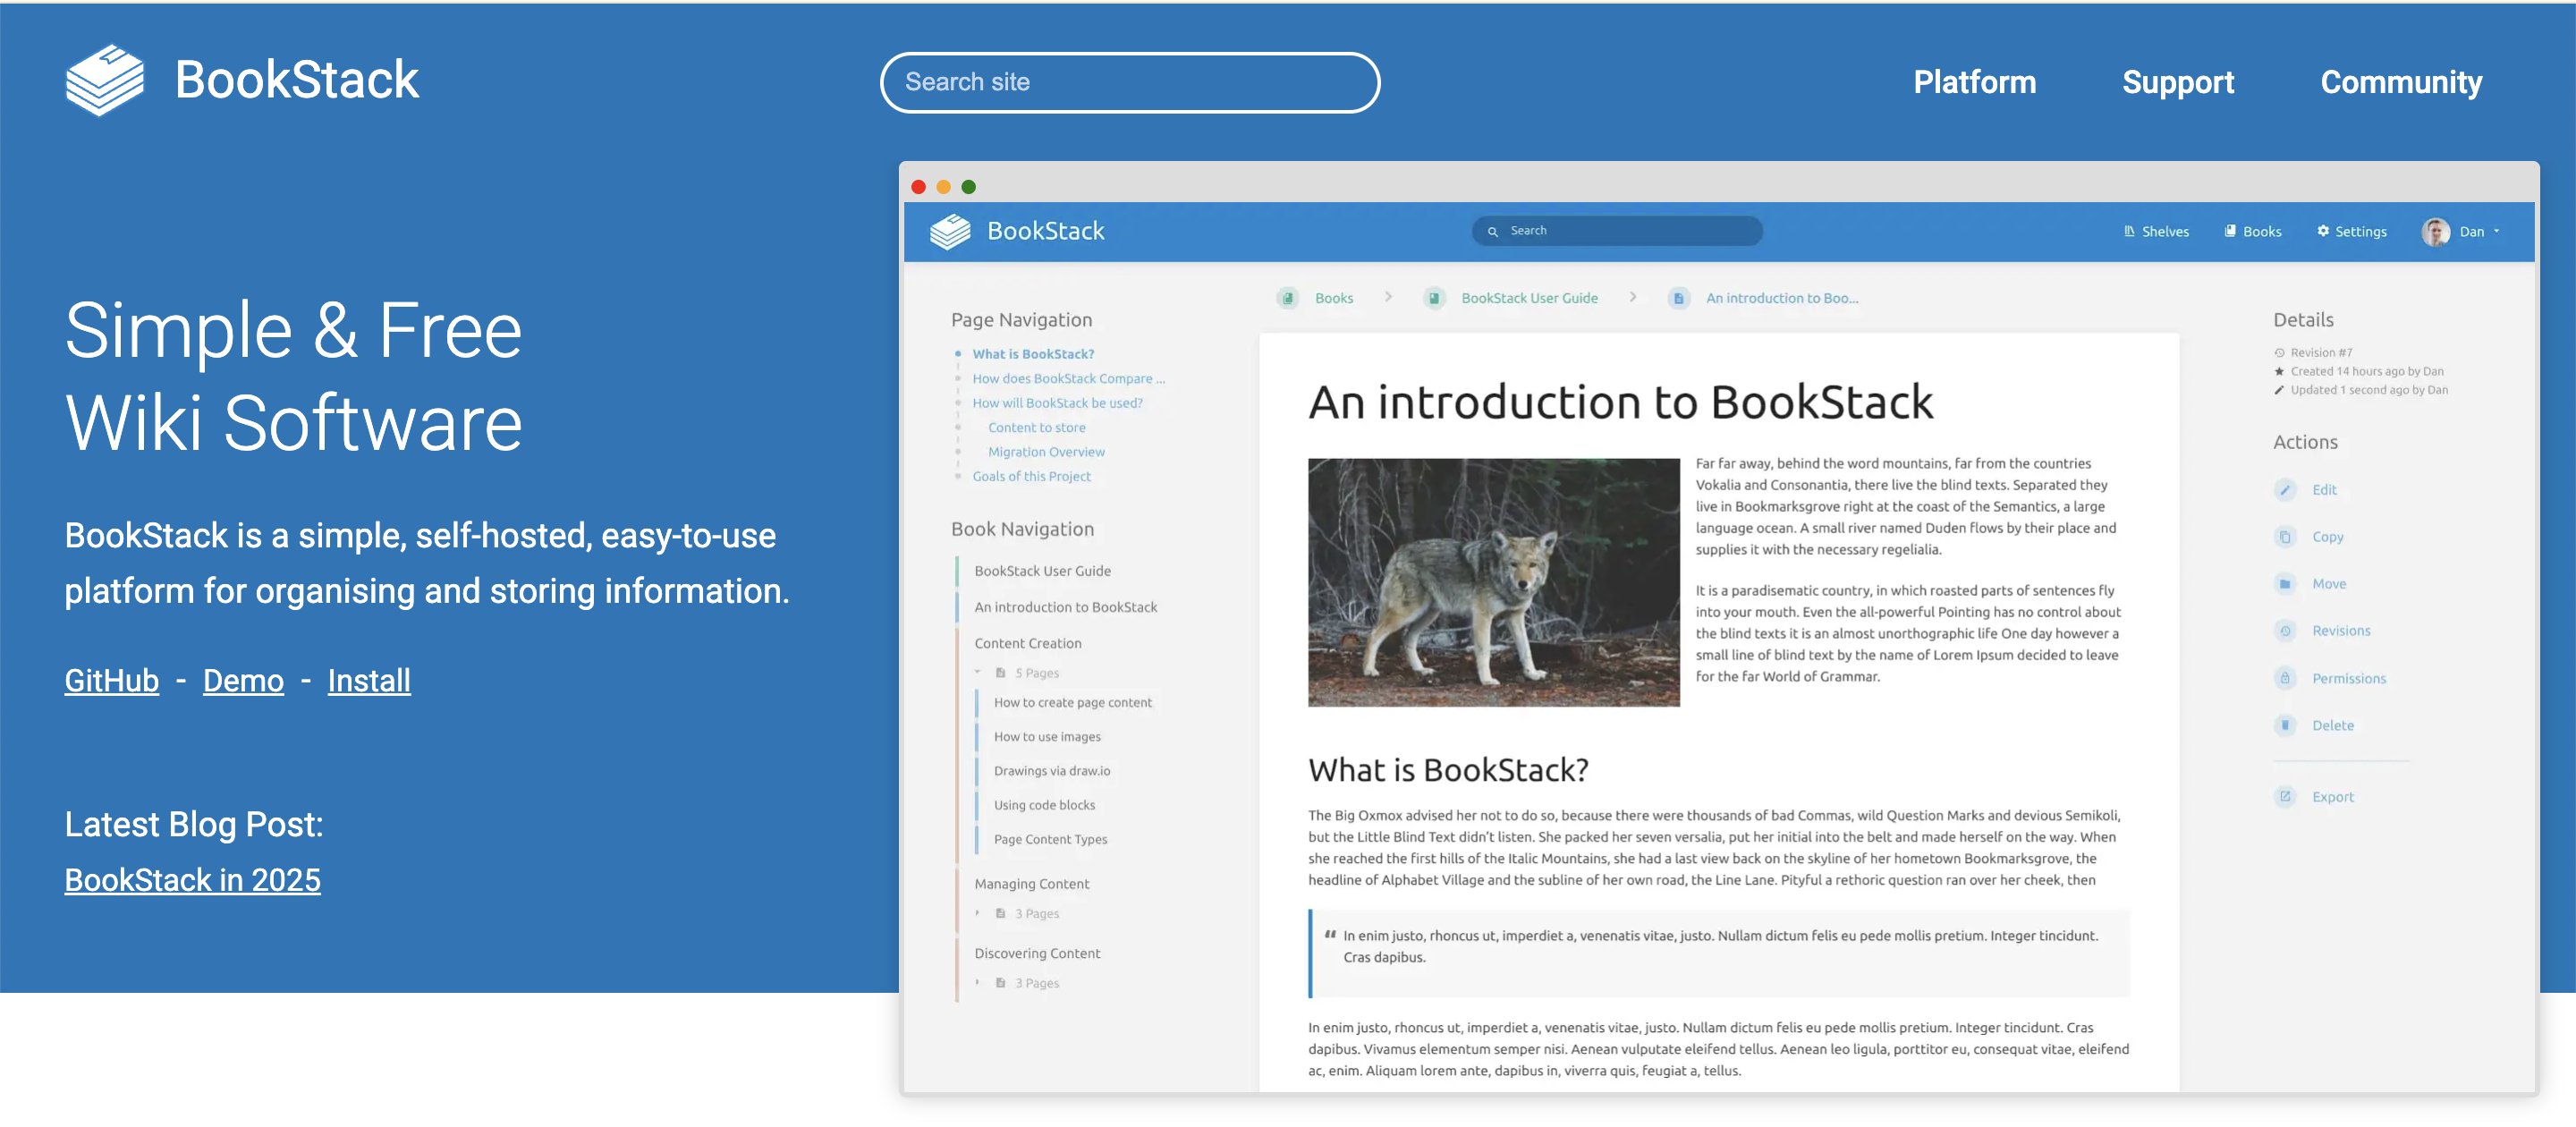Click the Delete trash icon under Actions

point(2285,725)
